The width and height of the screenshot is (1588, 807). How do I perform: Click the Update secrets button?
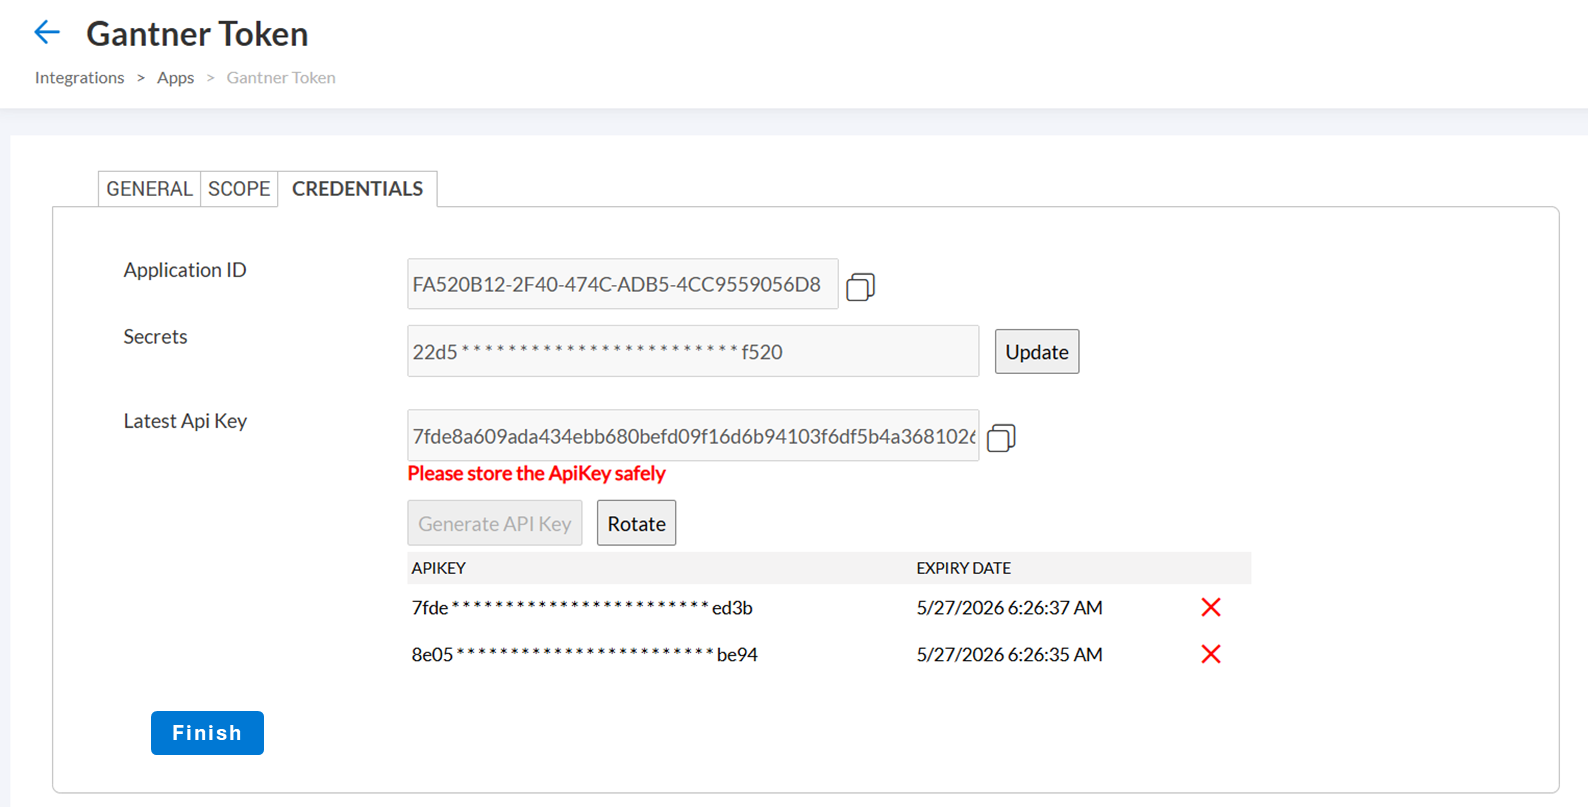(1037, 352)
